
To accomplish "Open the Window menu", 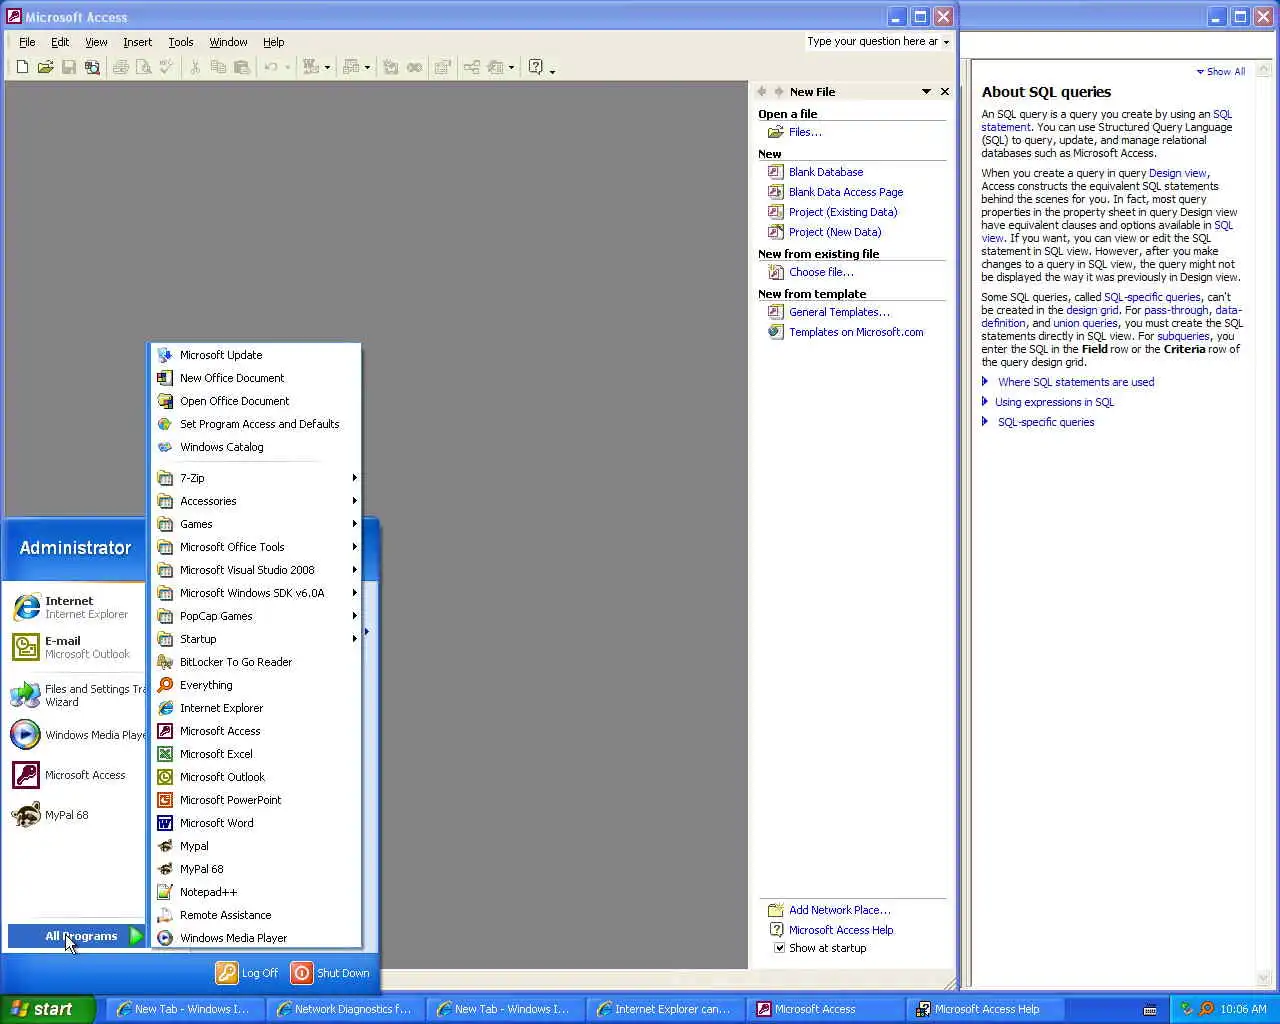I will [228, 42].
